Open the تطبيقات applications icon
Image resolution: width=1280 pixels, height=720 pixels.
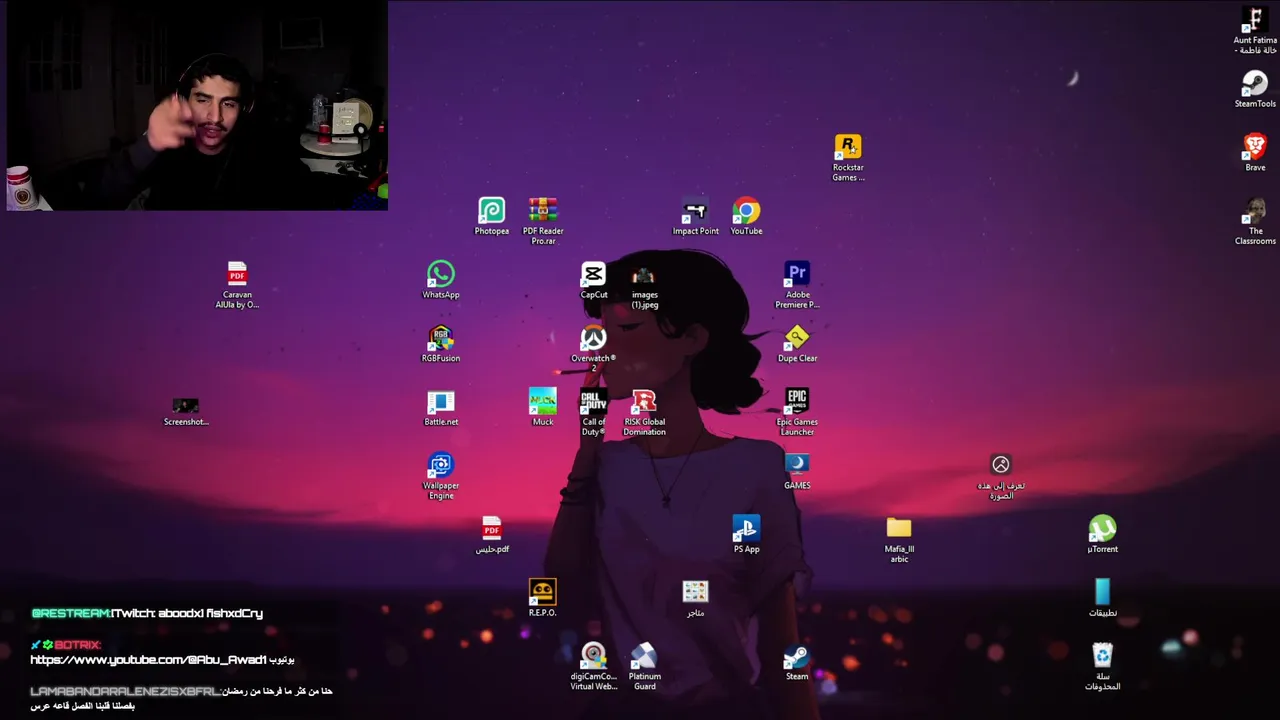coord(1102,598)
